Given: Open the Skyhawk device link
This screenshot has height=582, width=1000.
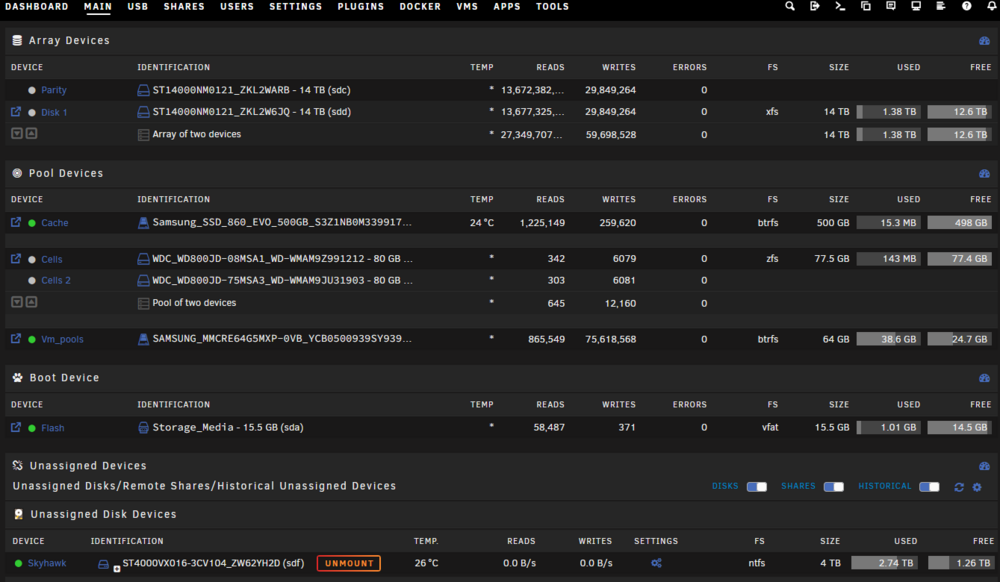Looking at the screenshot, I should click(x=47, y=564).
